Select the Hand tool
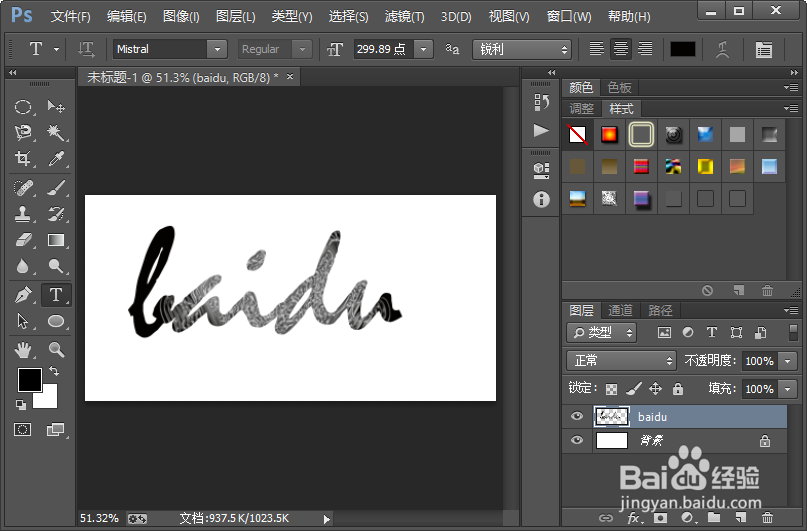 click(x=23, y=350)
